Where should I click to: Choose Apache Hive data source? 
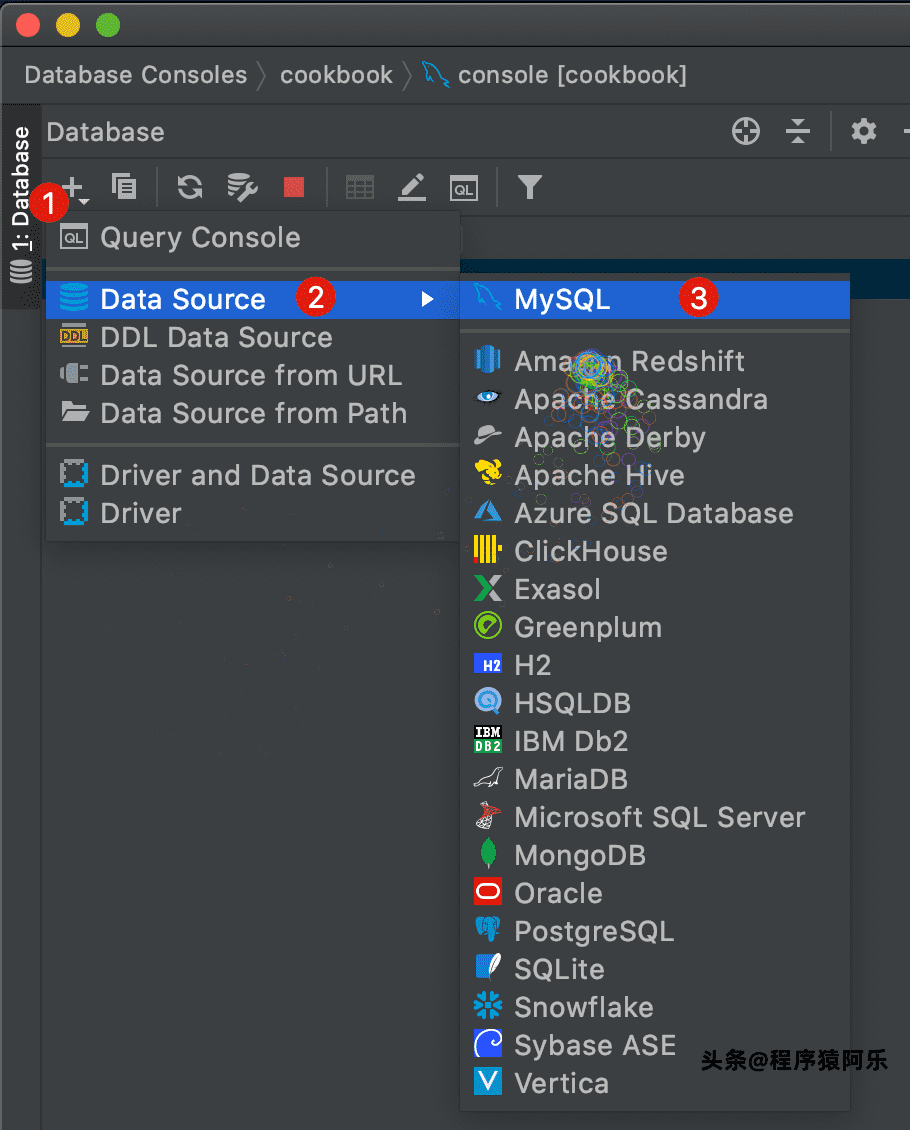tap(655, 476)
